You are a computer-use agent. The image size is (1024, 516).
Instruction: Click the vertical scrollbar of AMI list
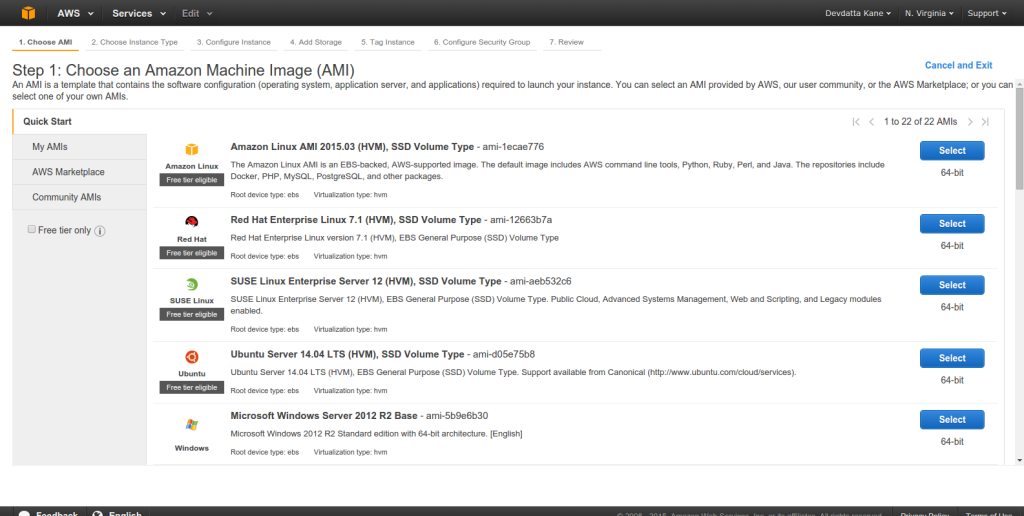point(1018,138)
